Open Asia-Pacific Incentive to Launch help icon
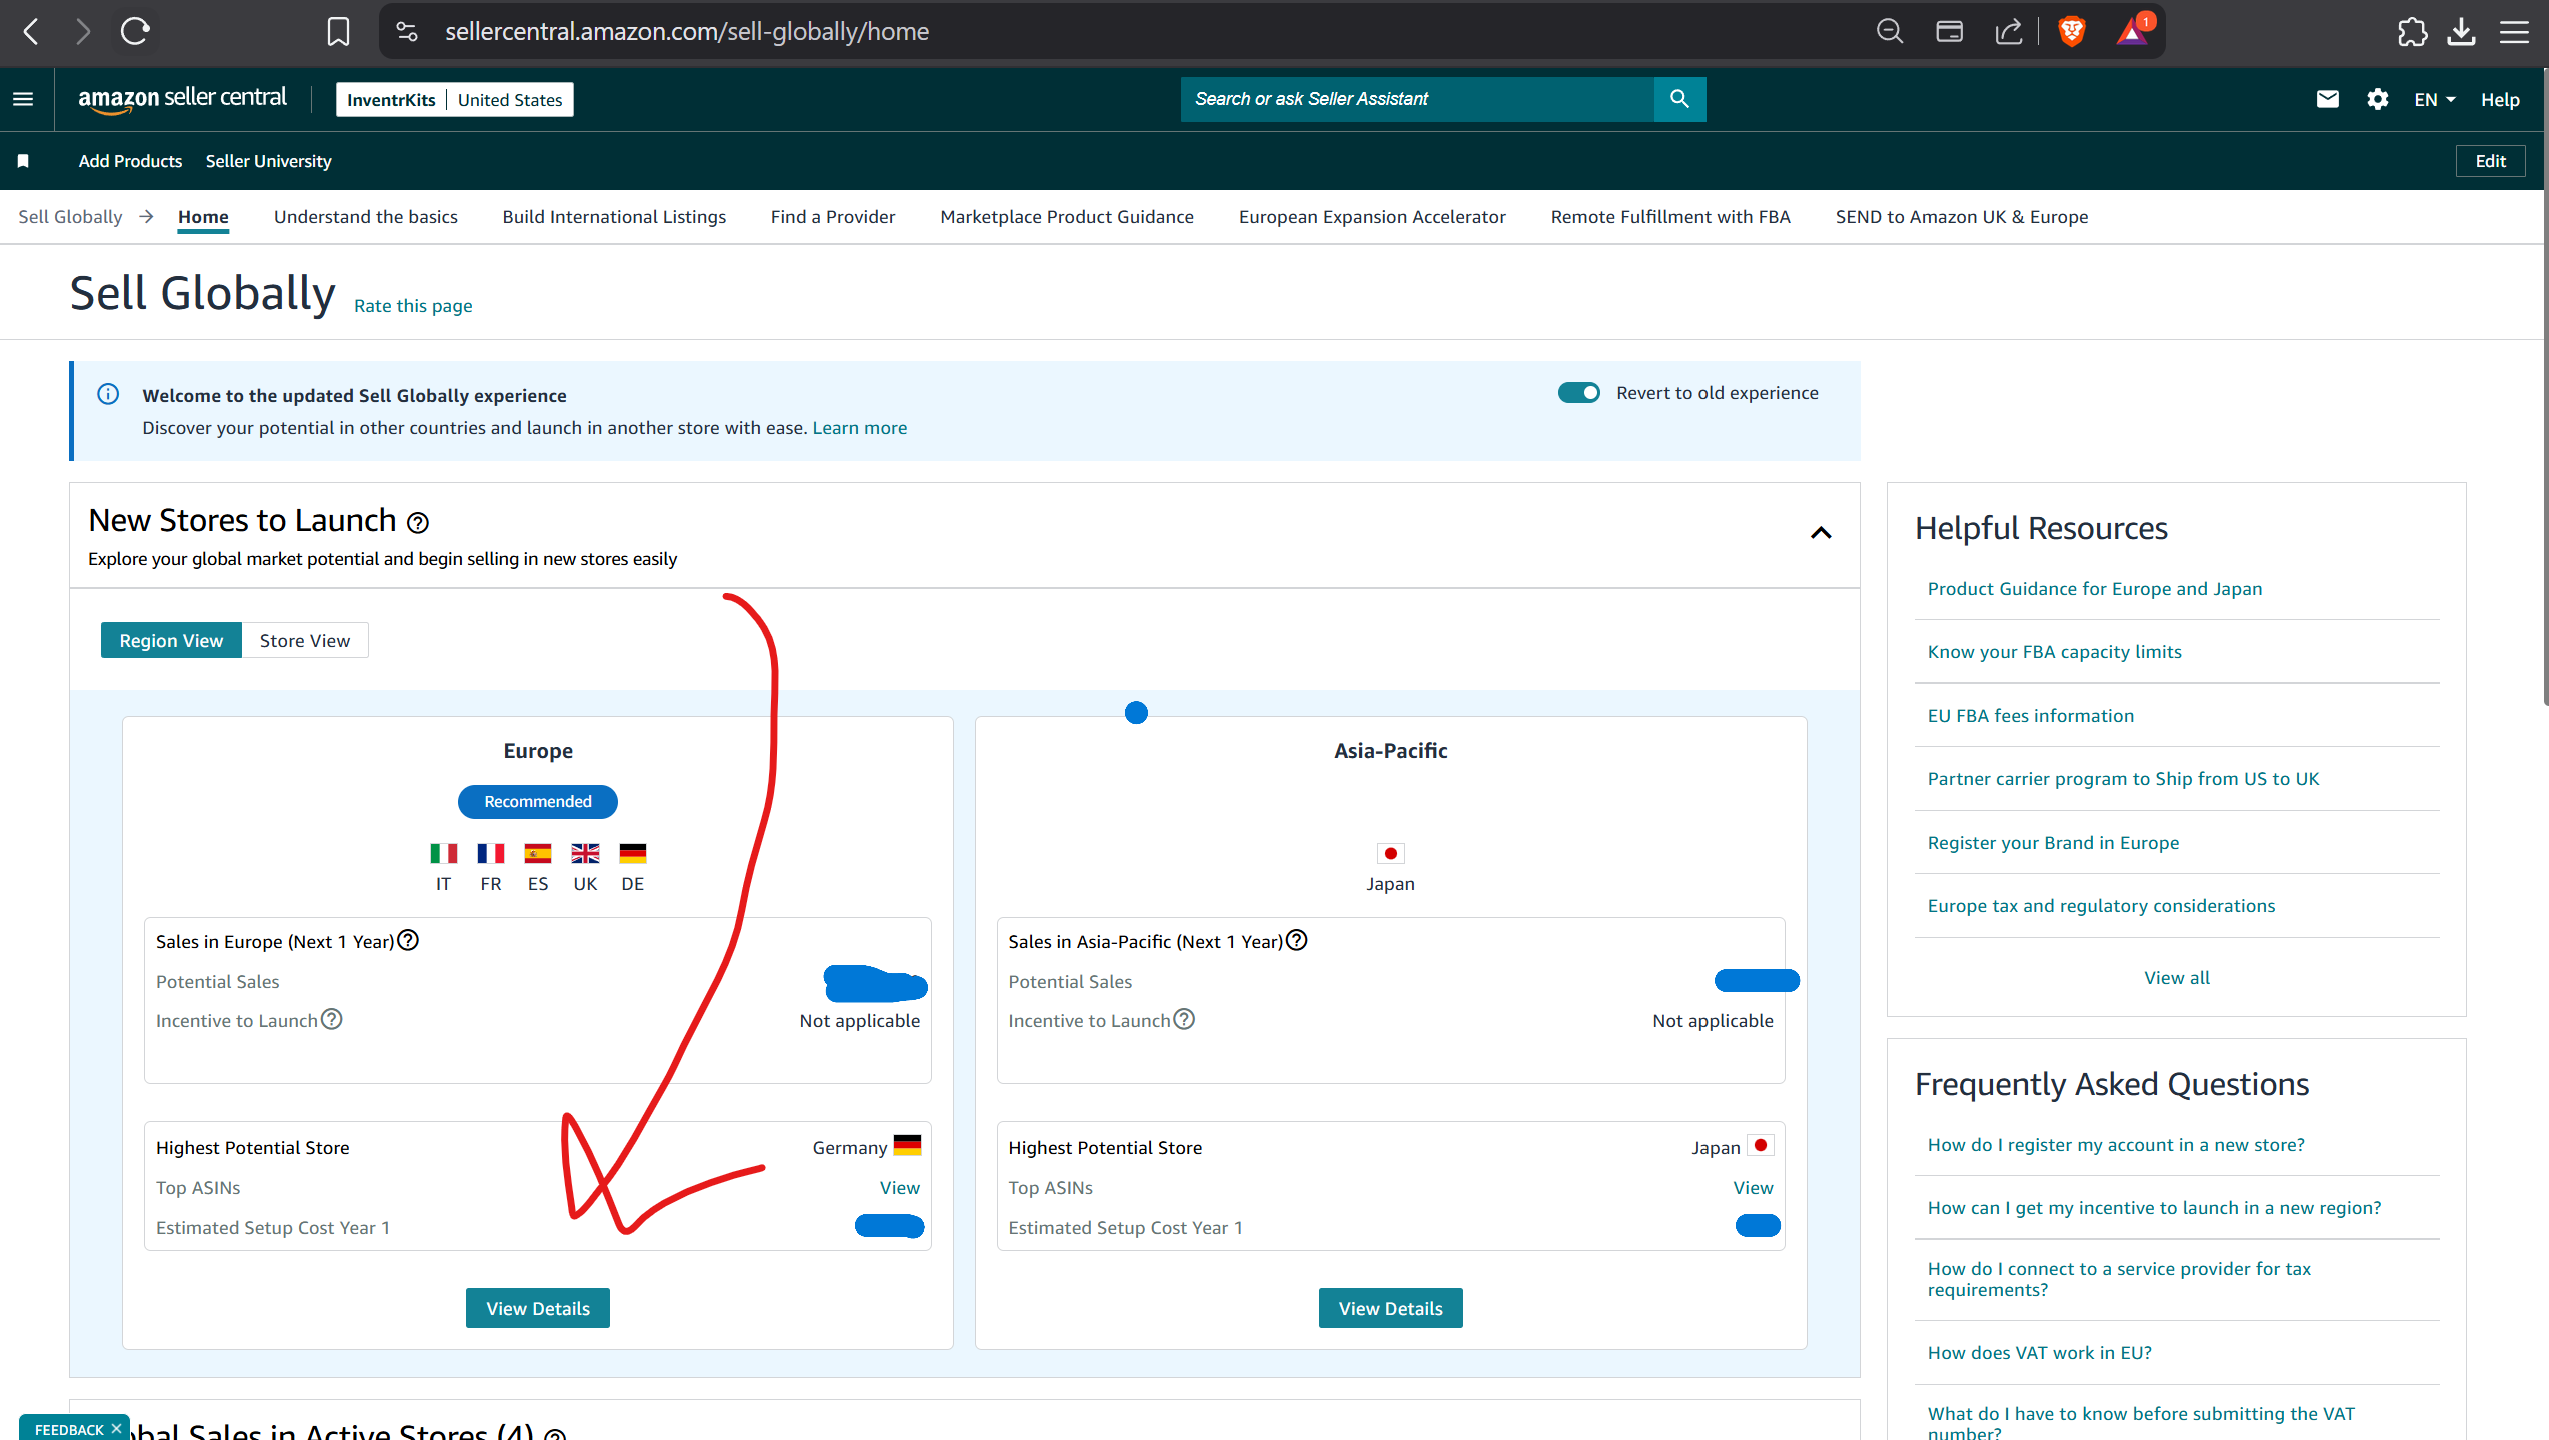Image resolution: width=2549 pixels, height=1440 pixels. tap(1184, 1019)
